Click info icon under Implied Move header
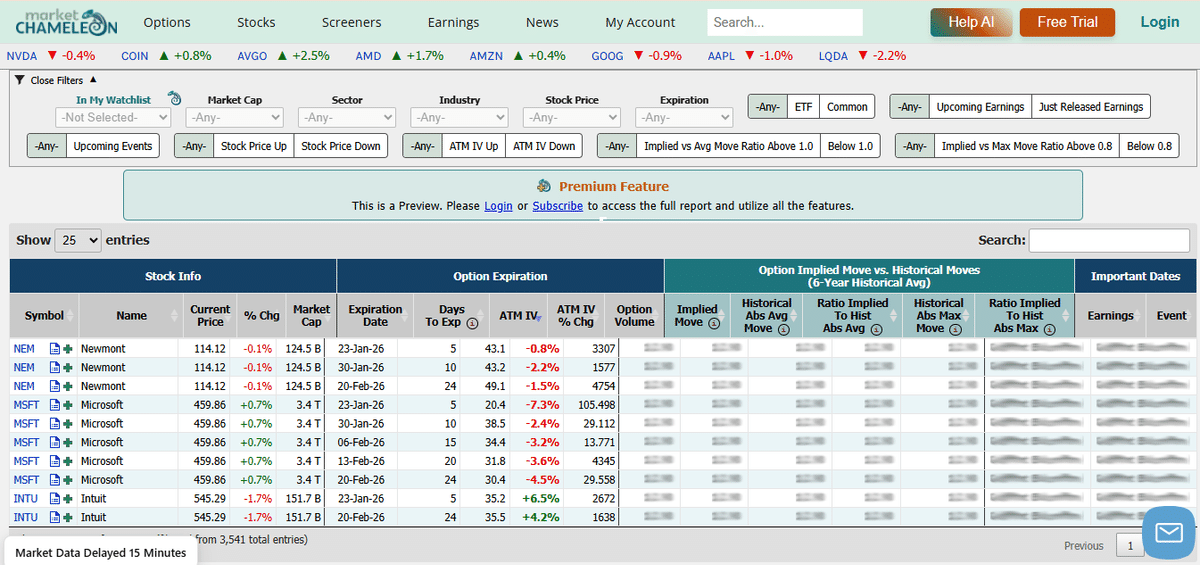Screen dimensions: 1200x565 pos(713,323)
